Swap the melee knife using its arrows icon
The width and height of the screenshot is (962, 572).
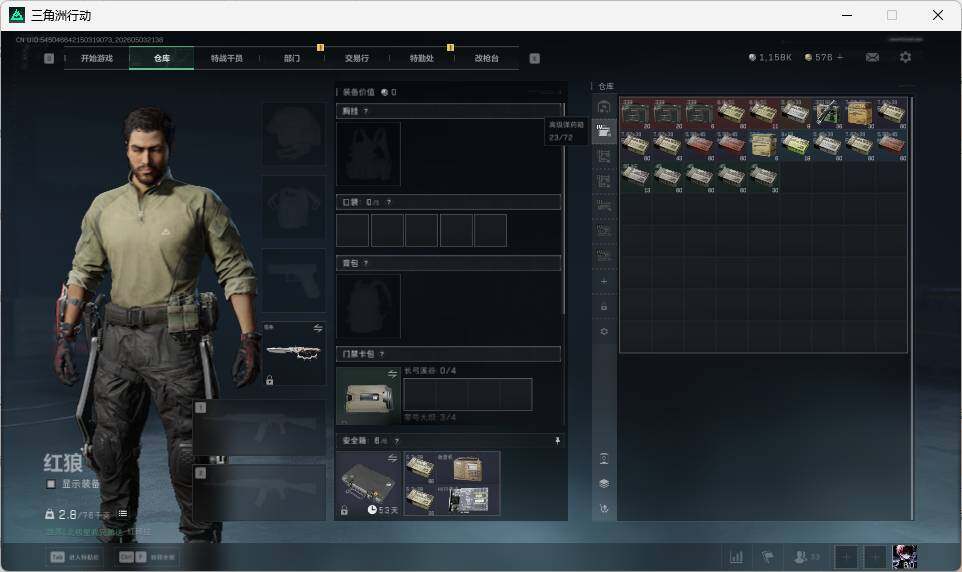click(318, 328)
